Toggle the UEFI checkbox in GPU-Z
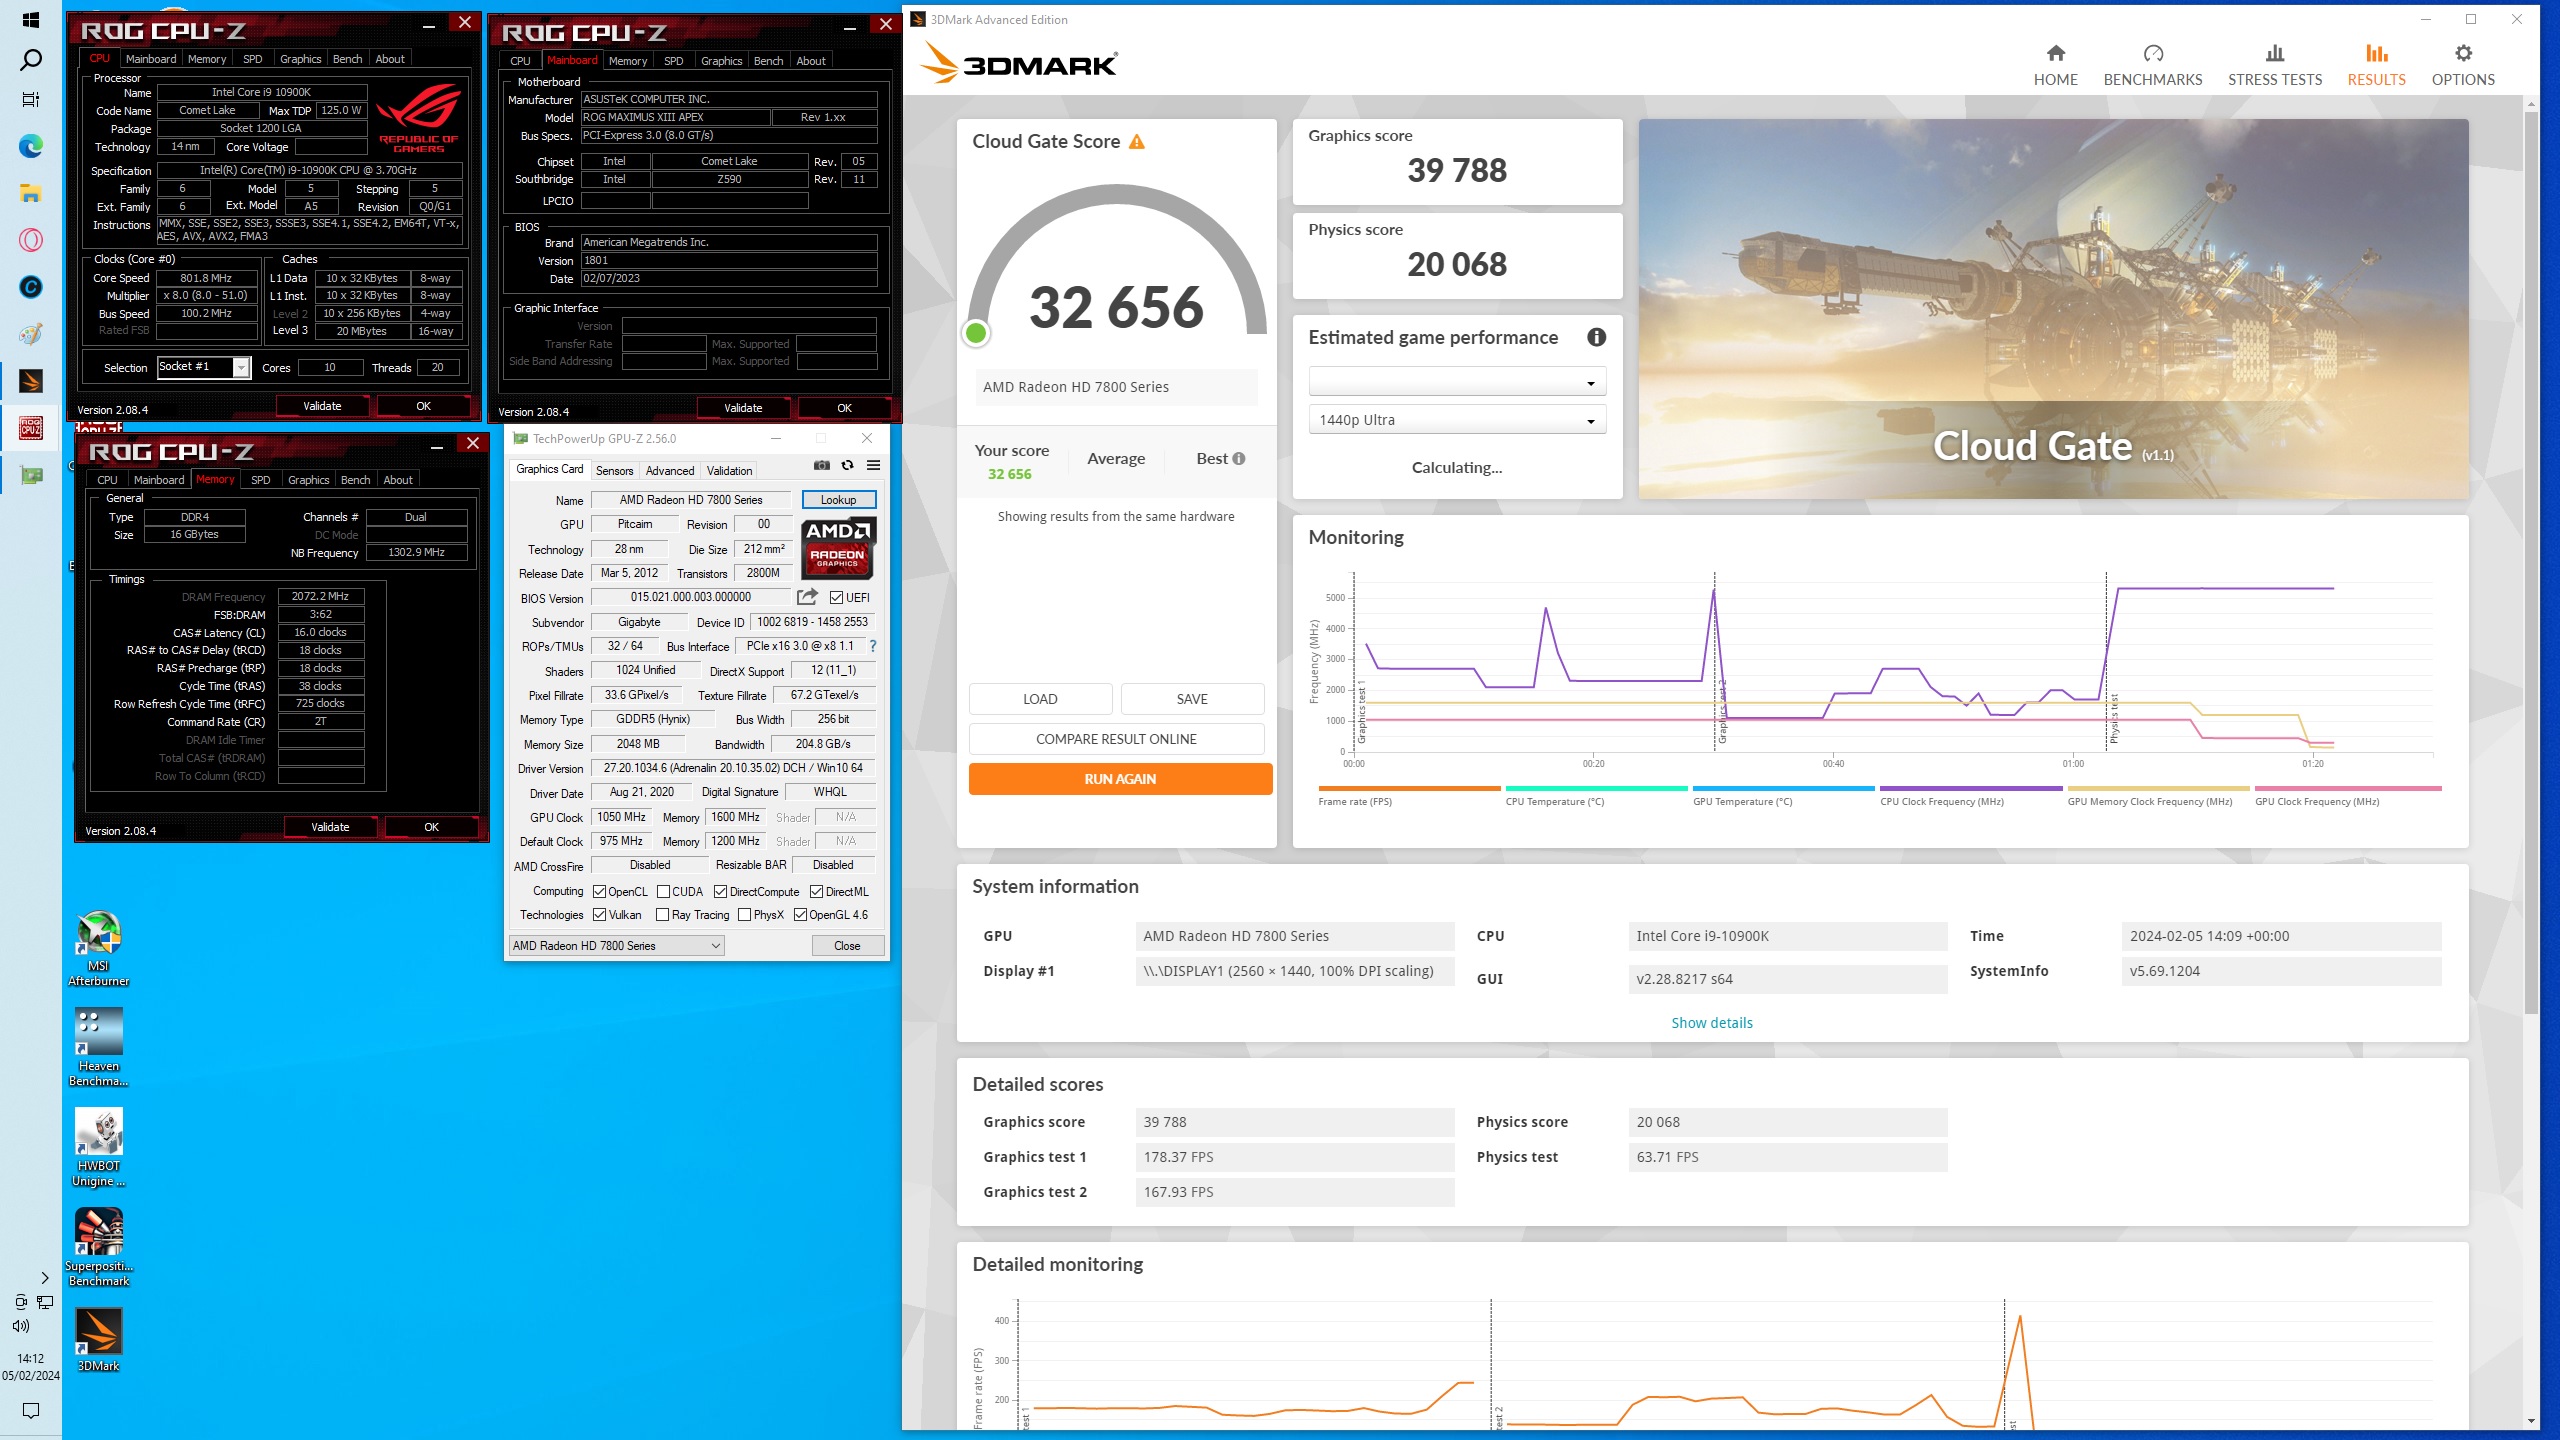This screenshot has width=2560, height=1440. pos(836,598)
